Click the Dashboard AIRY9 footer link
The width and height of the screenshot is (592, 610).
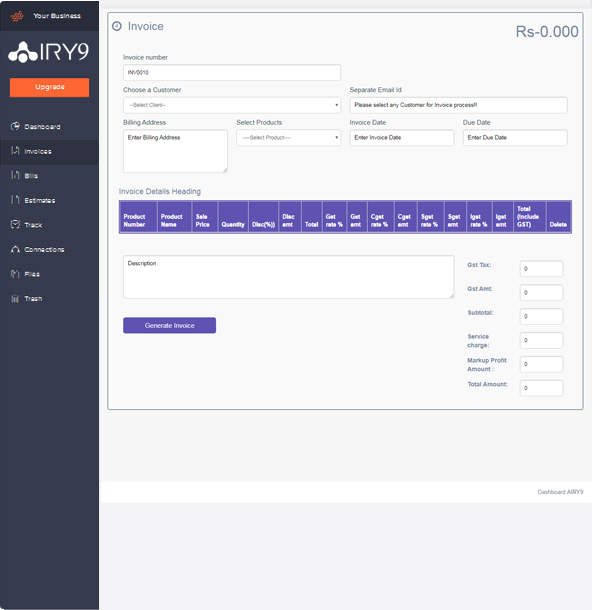click(x=560, y=492)
